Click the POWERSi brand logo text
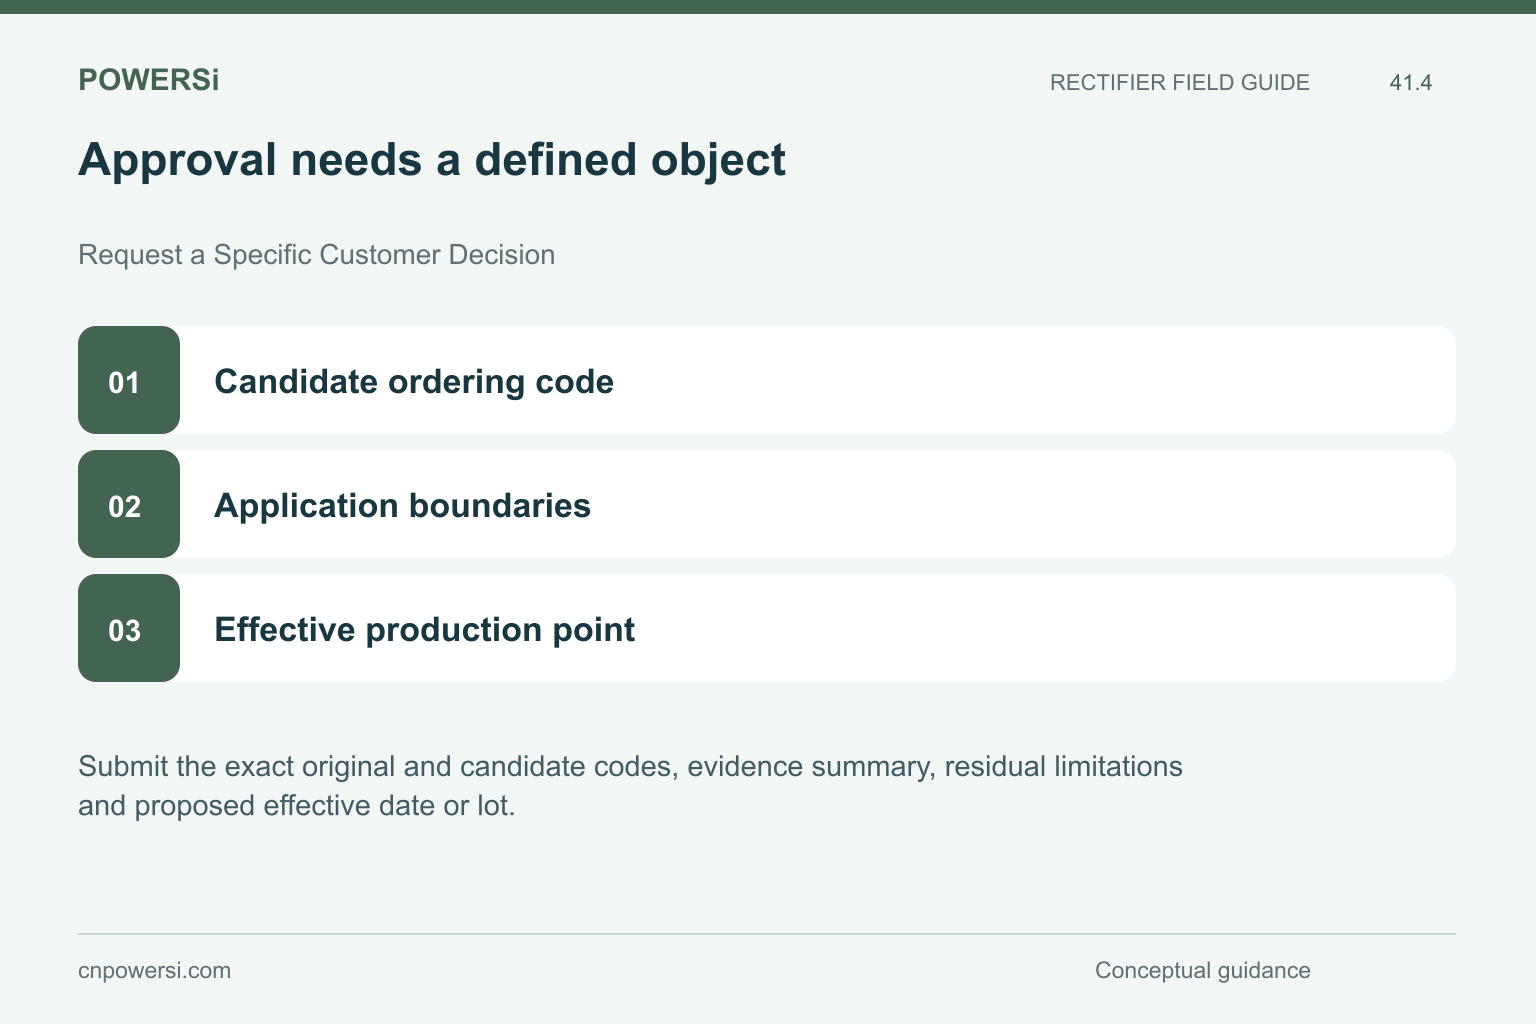1536x1024 pixels. tap(148, 80)
